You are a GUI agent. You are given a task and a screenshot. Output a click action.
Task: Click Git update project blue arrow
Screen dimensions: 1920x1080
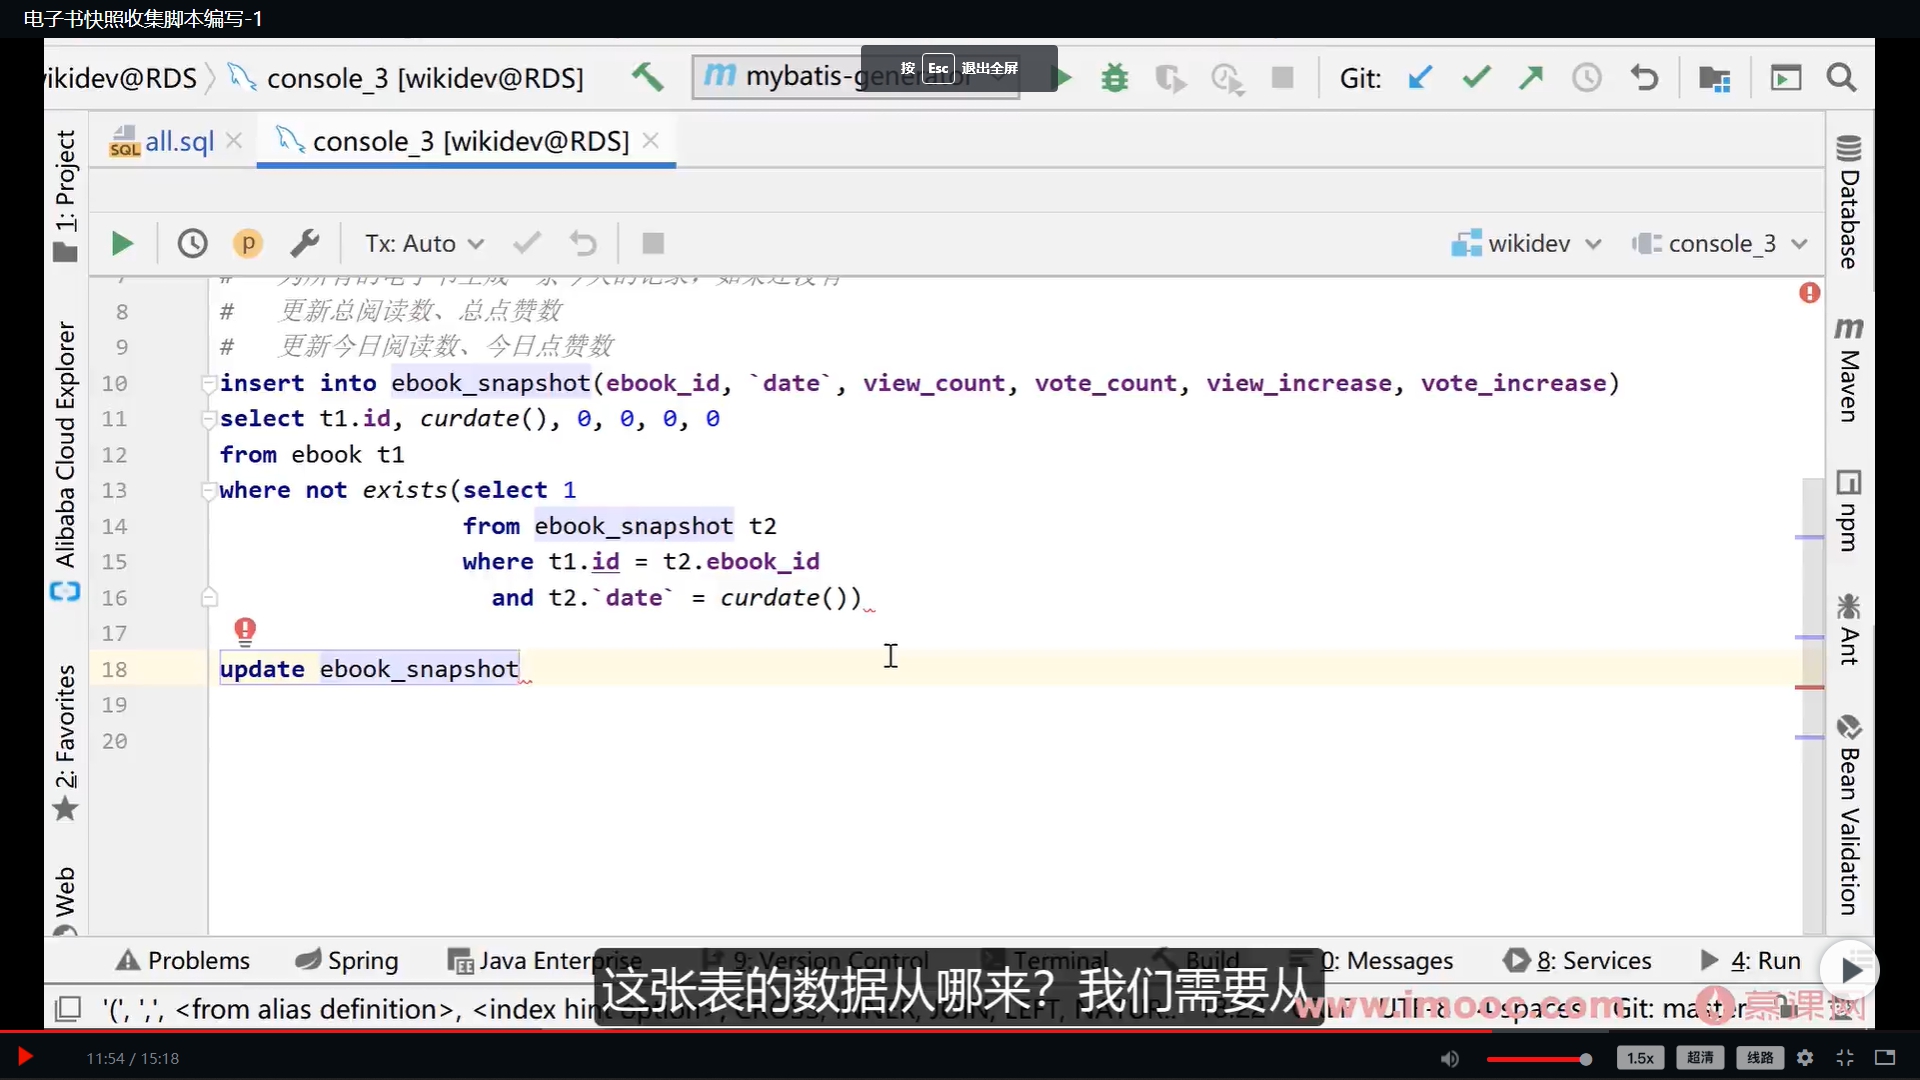click(1420, 77)
